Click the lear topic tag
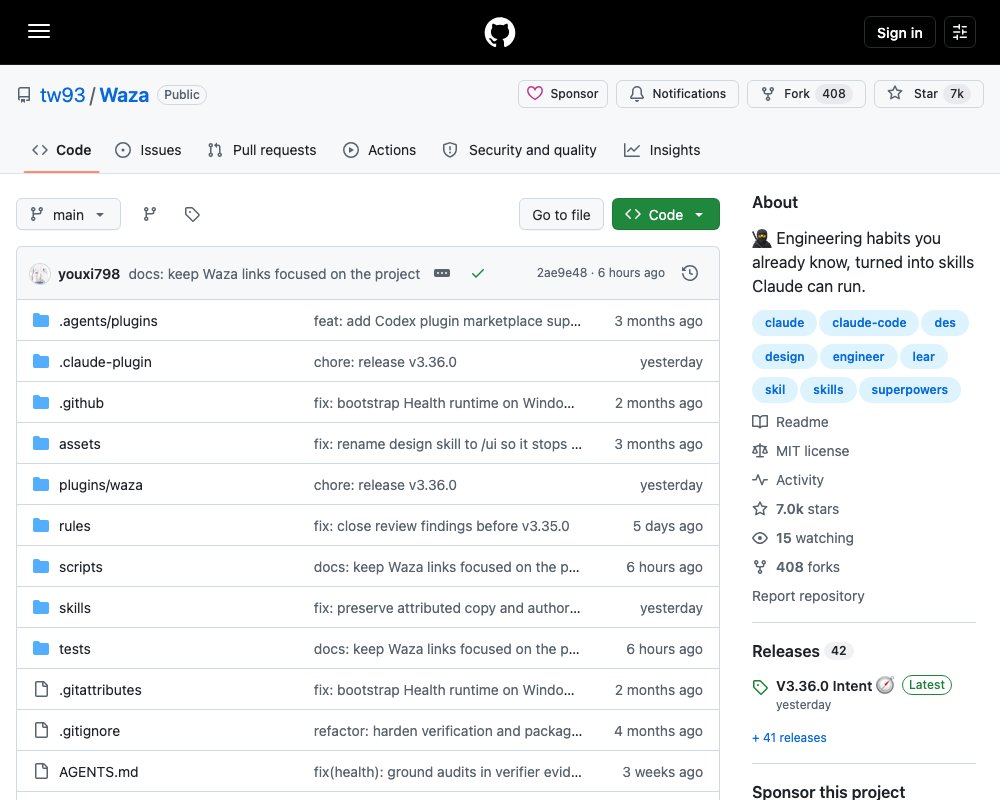Viewport: 1000px width, 800px height. tap(923, 357)
